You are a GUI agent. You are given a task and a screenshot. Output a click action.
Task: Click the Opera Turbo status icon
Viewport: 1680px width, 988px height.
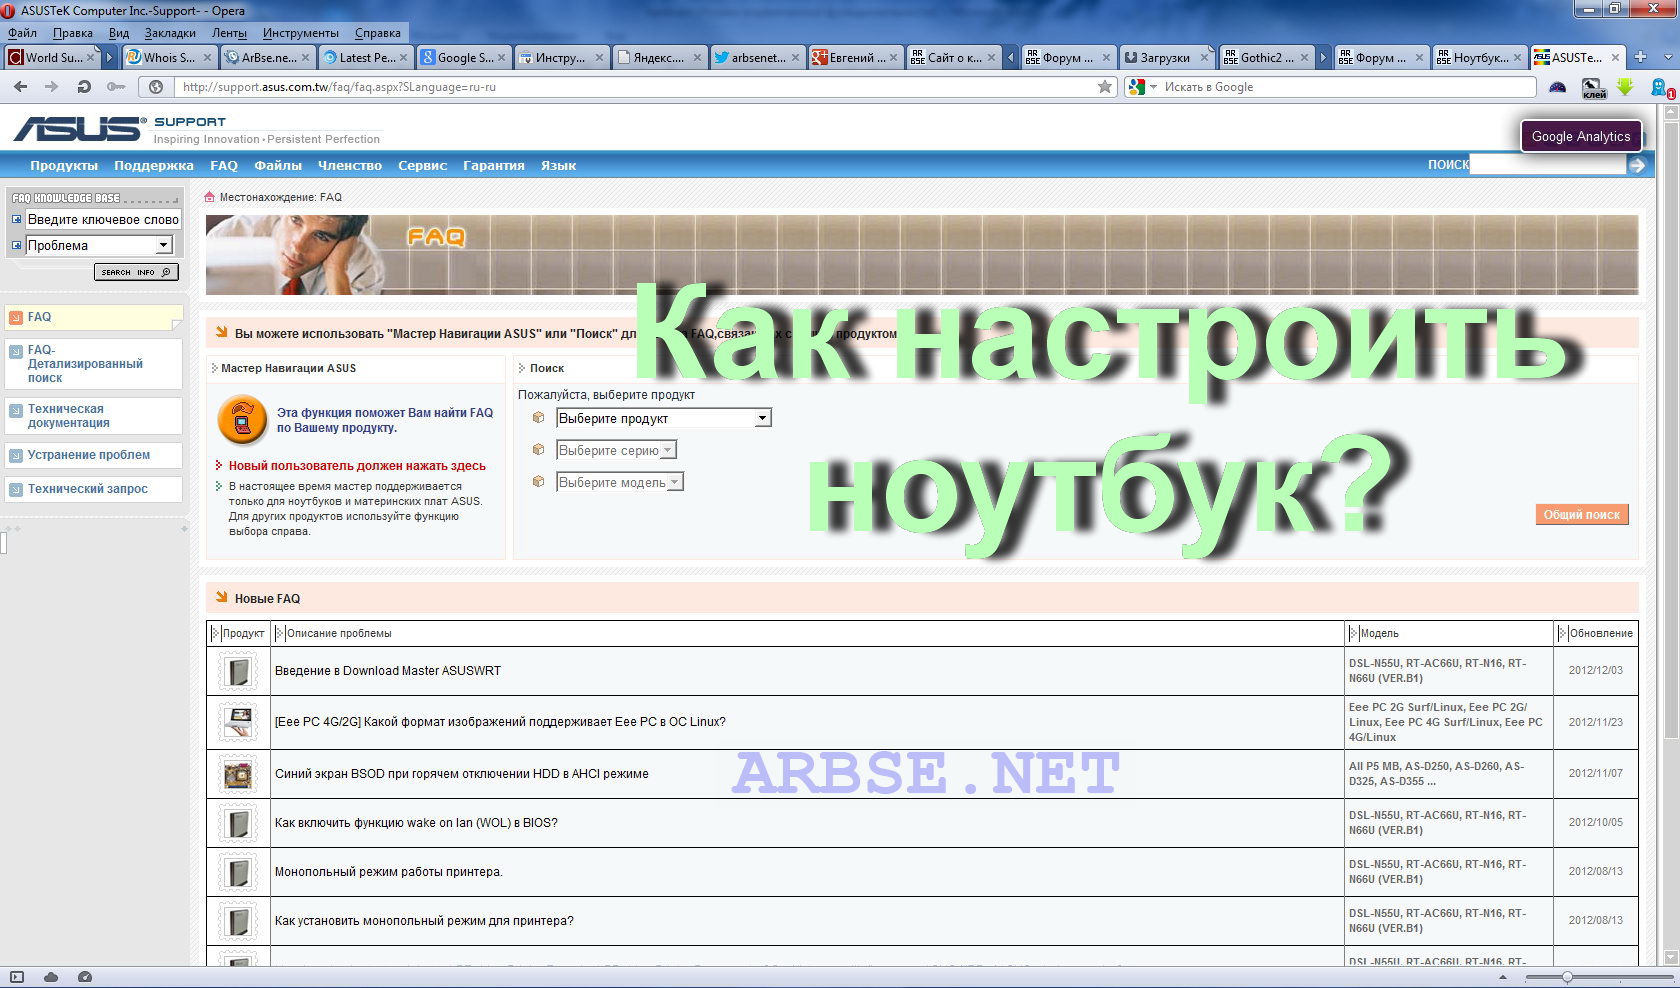click(x=85, y=977)
